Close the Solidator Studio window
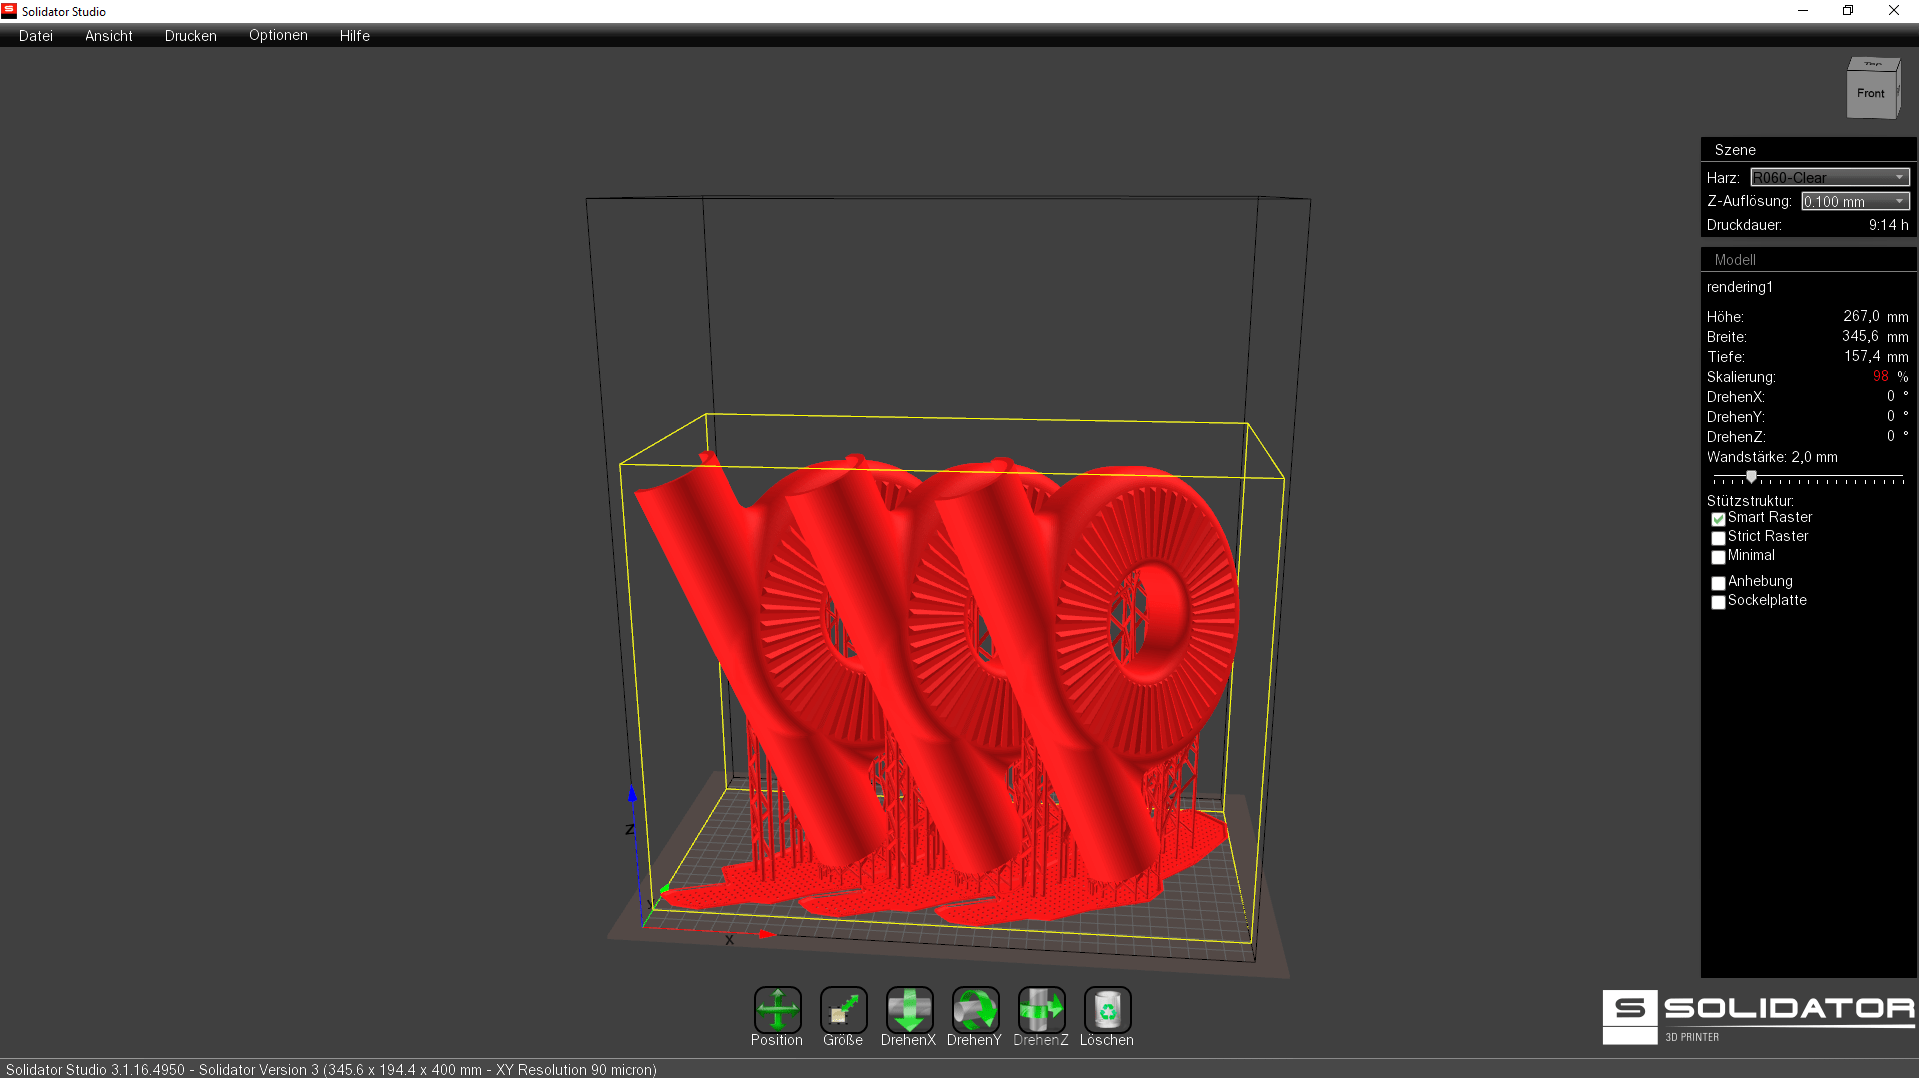 pyautogui.click(x=1894, y=11)
